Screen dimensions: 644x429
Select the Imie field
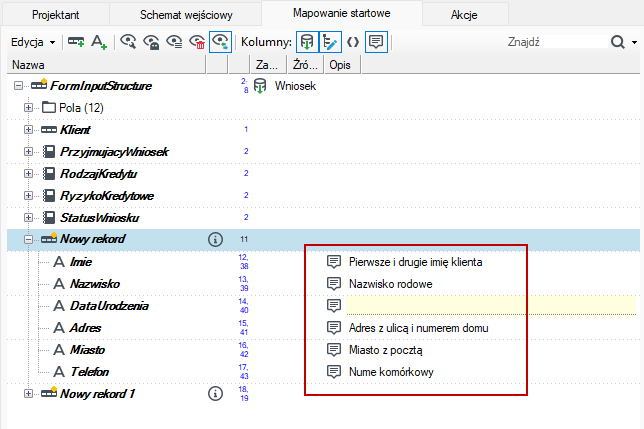[x=81, y=262]
